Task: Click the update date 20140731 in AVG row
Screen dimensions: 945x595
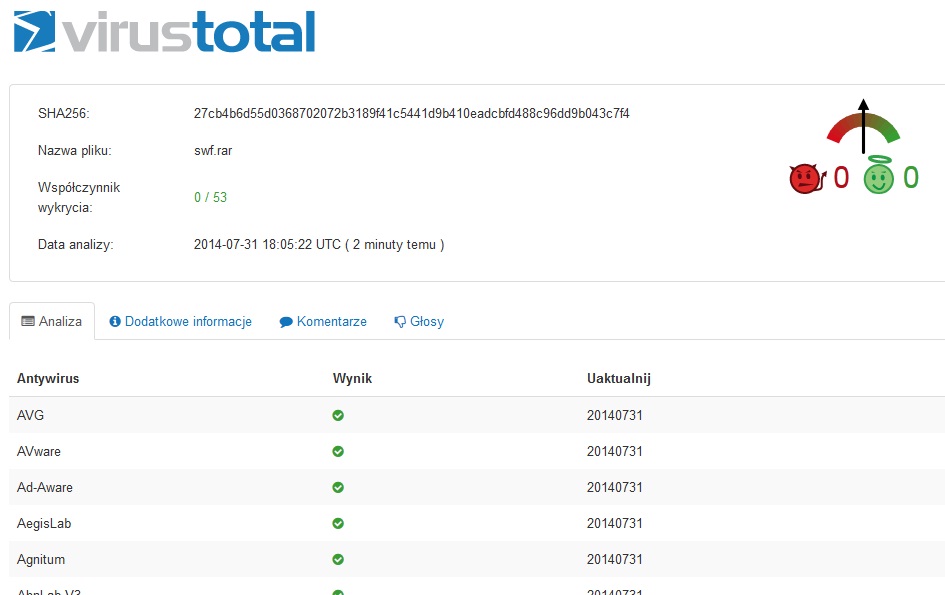Action: pyautogui.click(x=615, y=415)
